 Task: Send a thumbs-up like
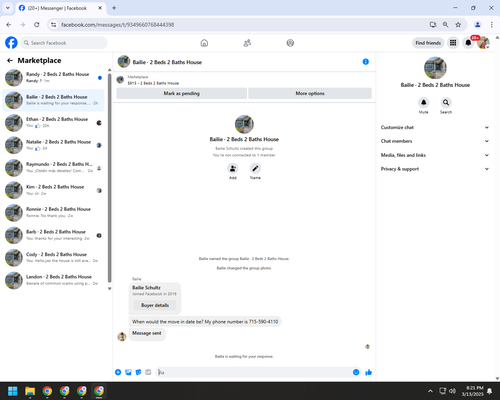[368, 372]
